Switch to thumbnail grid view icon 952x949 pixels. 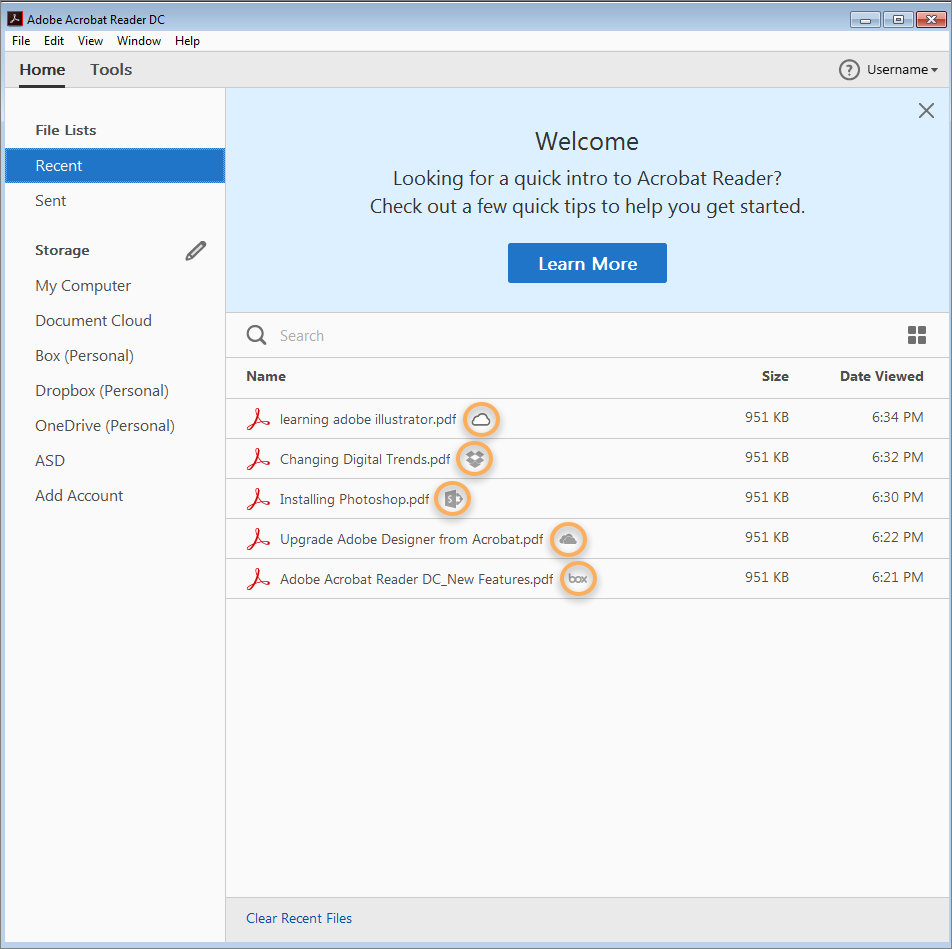pyautogui.click(x=917, y=335)
